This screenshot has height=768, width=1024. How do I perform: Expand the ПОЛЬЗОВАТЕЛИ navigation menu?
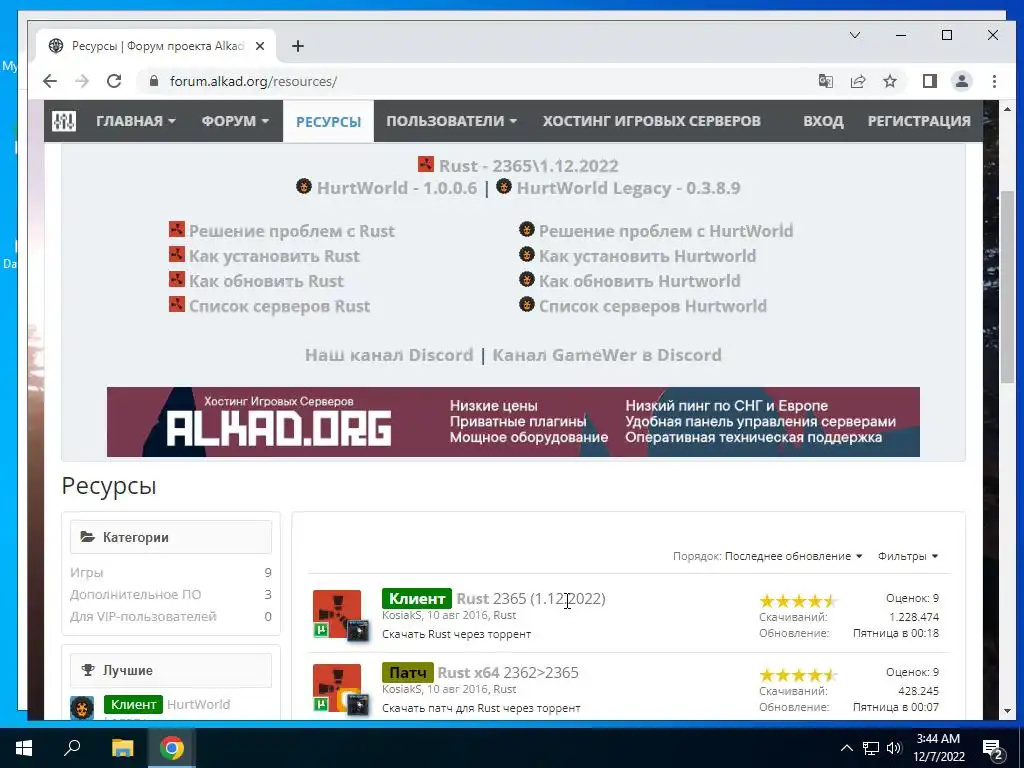coord(451,121)
